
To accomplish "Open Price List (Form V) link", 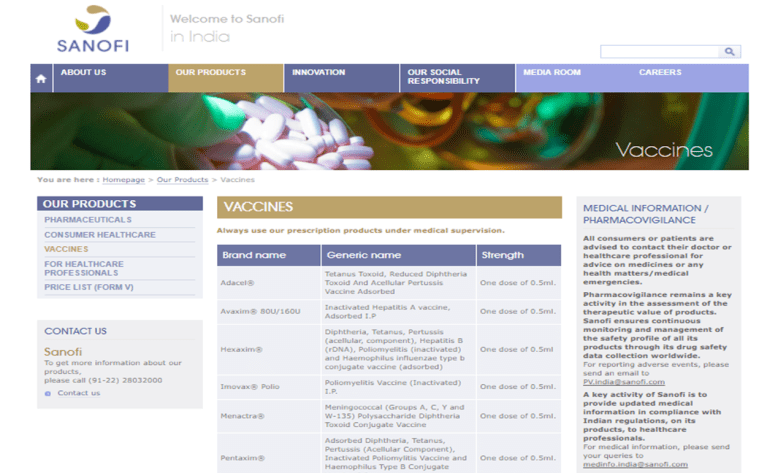I will (x=89, y=287).
